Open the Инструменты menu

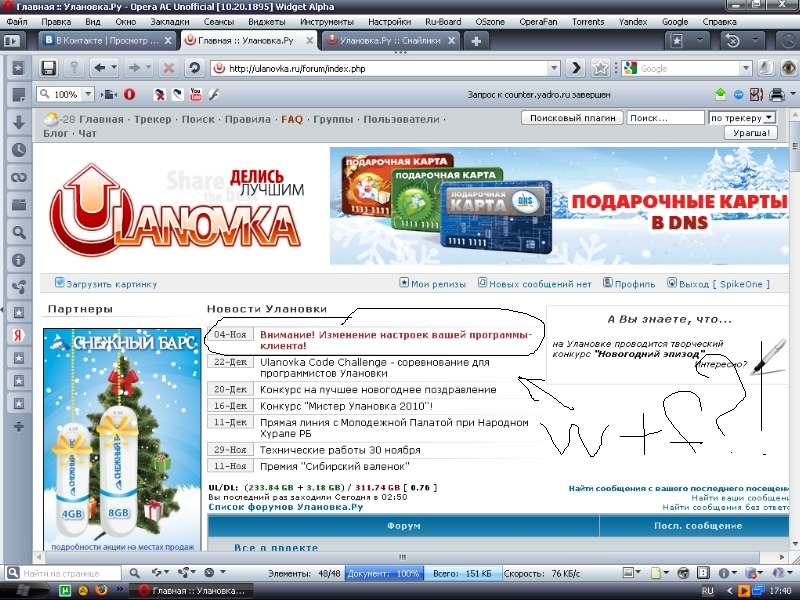click(x=327, y=22)
